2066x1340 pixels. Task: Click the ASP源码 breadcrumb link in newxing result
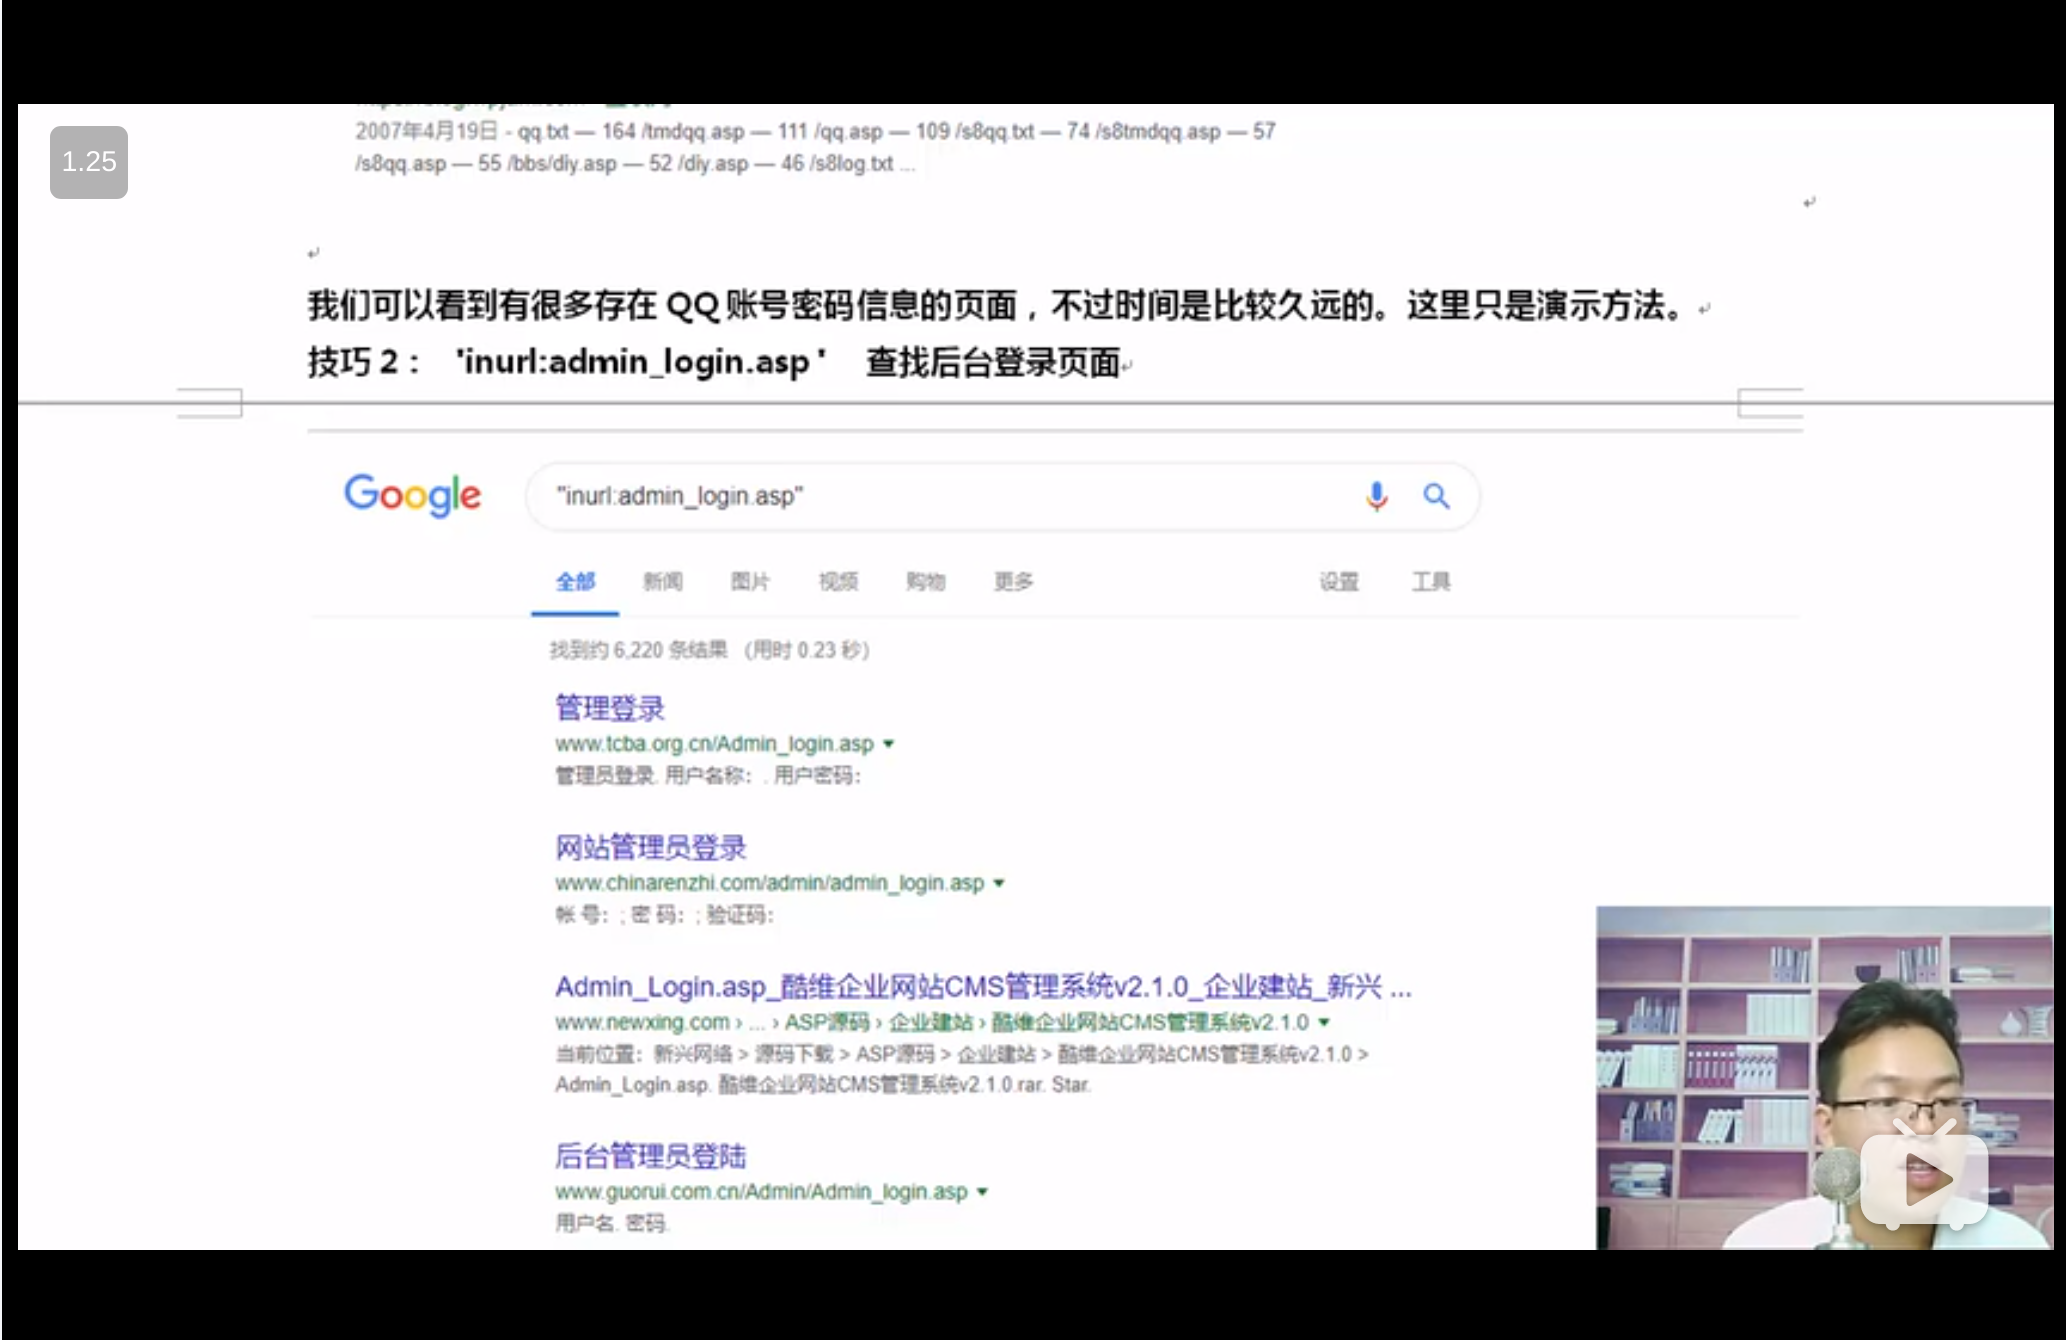pos(827,1022)
